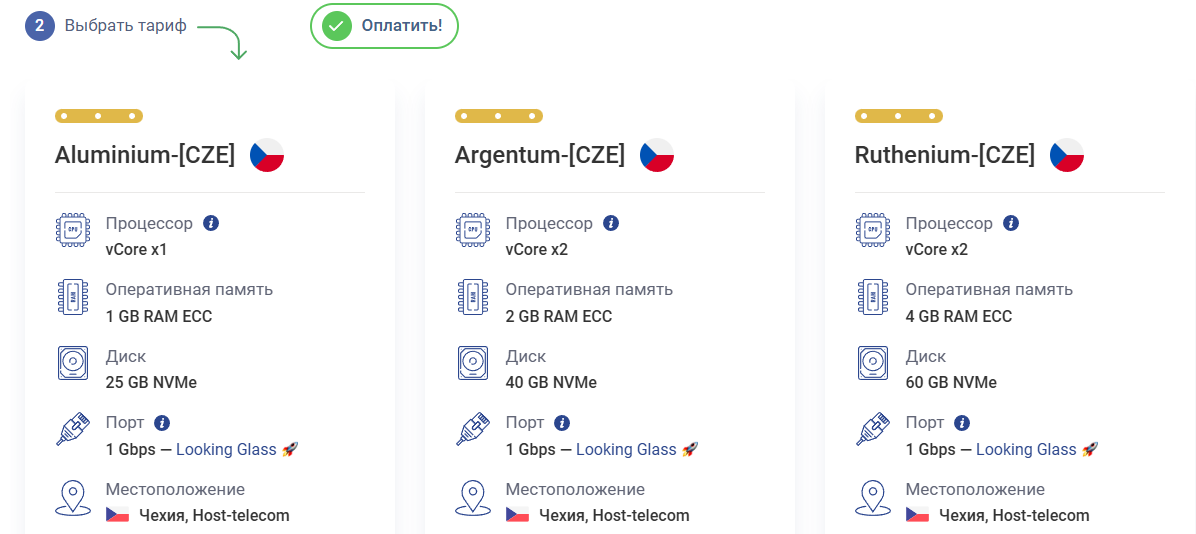Click the CPU chip icon in Aluminium card
The image size is (1196, 534).
73,230
